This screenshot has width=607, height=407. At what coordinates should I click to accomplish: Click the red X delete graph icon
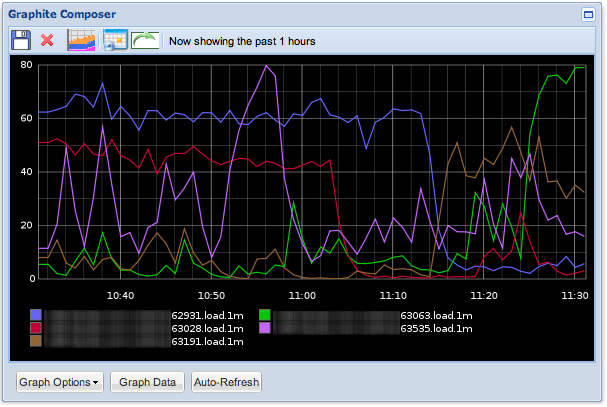coord(47,41)
